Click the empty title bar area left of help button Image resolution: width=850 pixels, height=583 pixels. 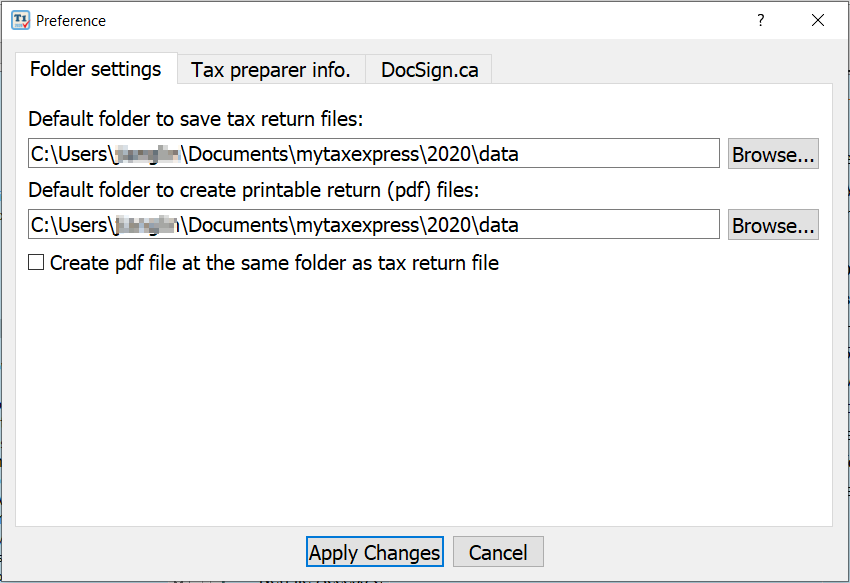click(420, 20)
